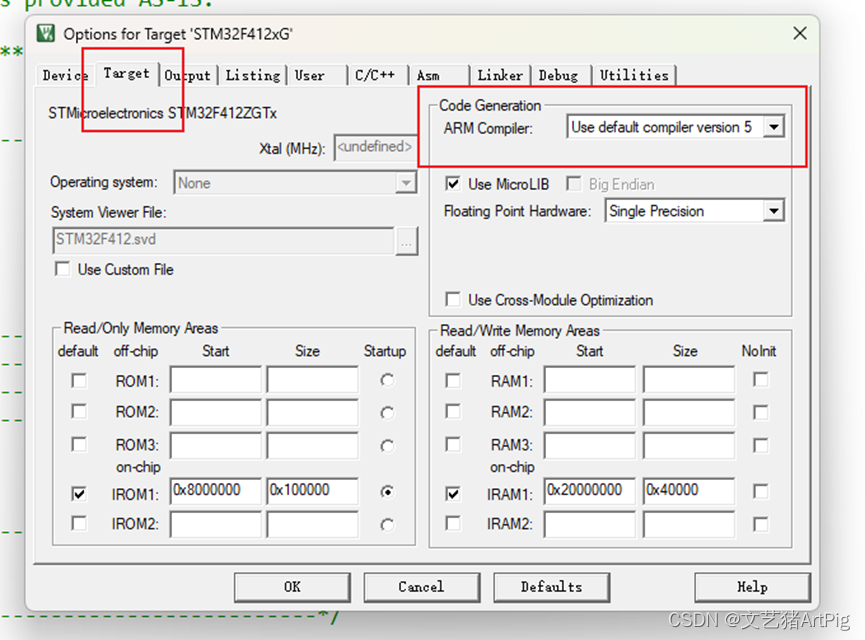Select the IROM2 Startup radio button
Image resolution: width=865 pixels, height=640 pixels.
pos(387,525)
